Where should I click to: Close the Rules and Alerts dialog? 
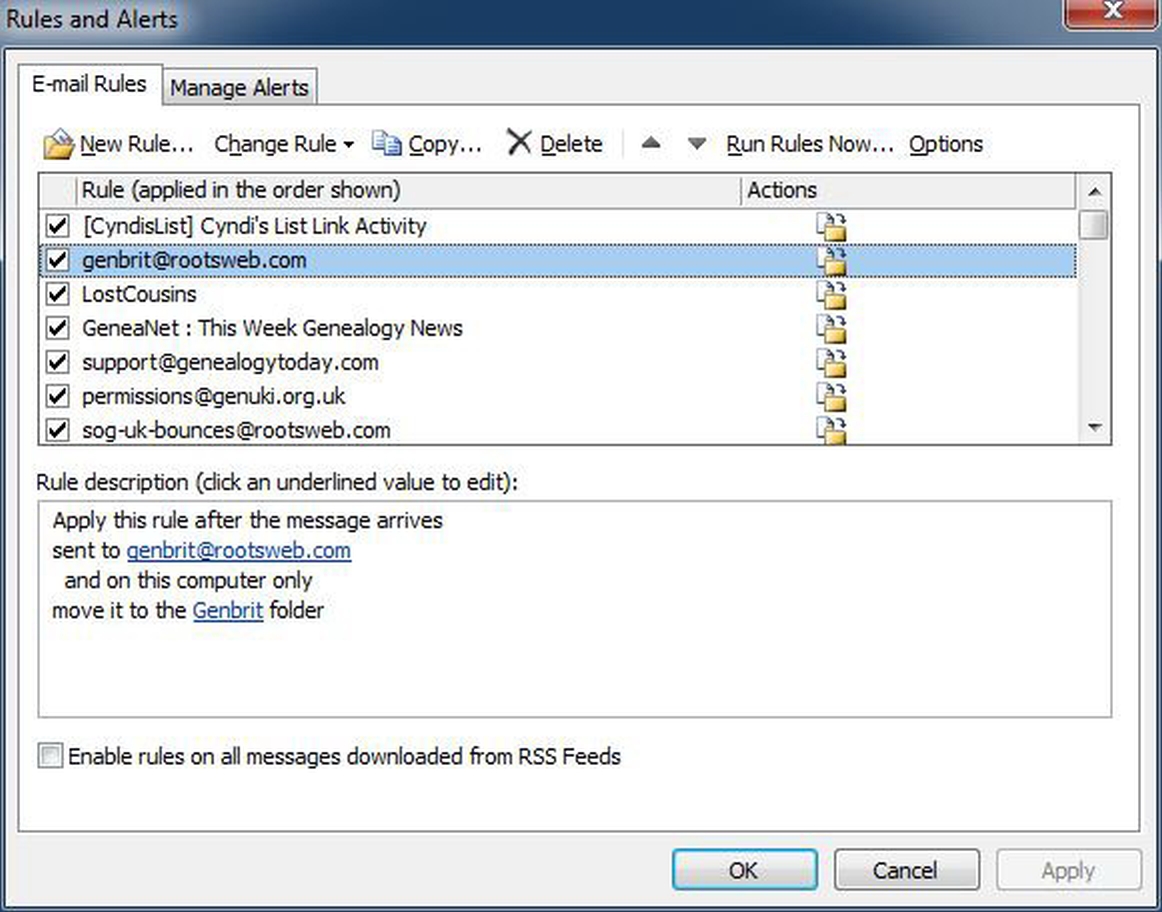[1112, 12]
